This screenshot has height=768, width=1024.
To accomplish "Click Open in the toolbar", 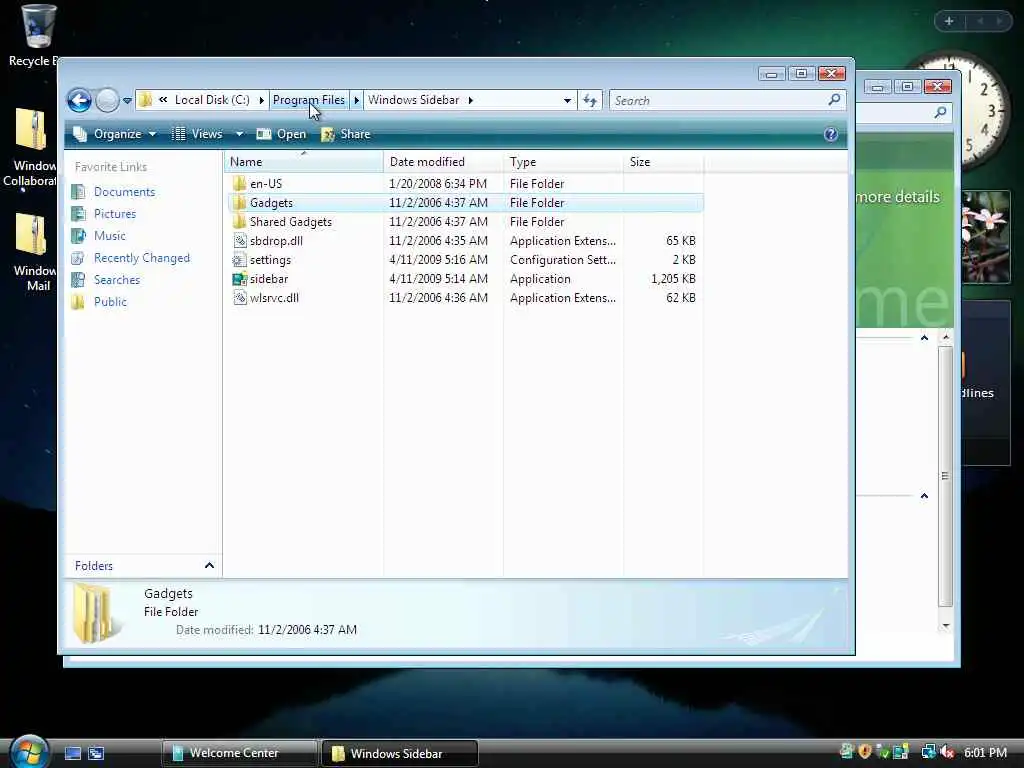I will click(x=281, y=134).
